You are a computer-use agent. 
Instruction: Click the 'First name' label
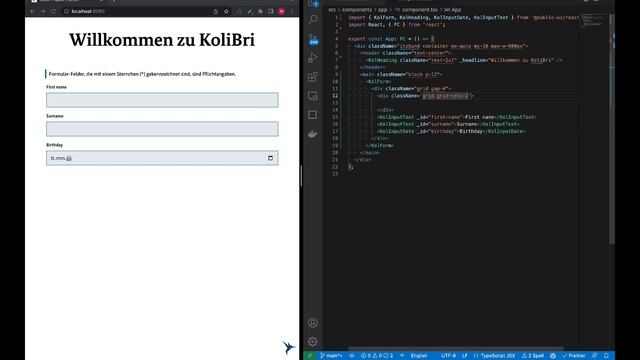(x=56, y=87)
